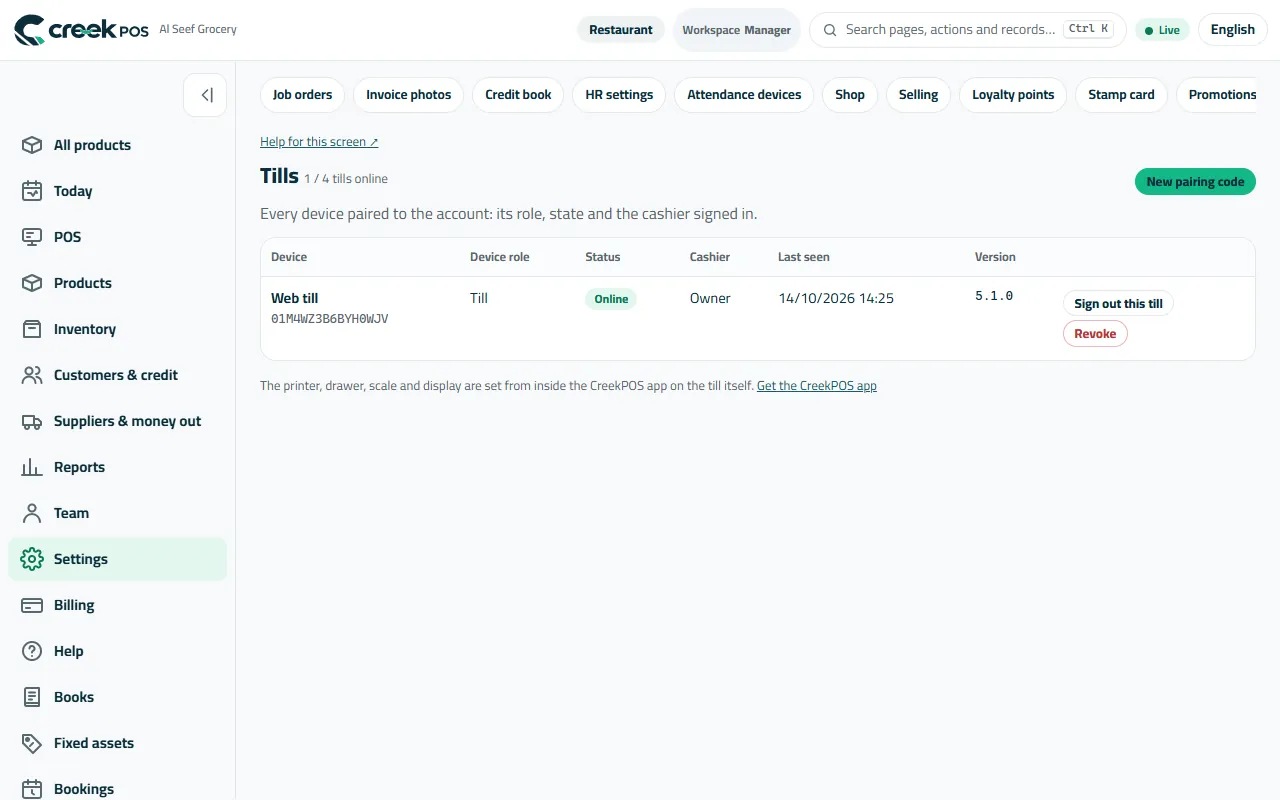The height and width of the screenshot is (800, 1280).
Task: Click the Bookings calendar icon
Action: pos(32,789)
